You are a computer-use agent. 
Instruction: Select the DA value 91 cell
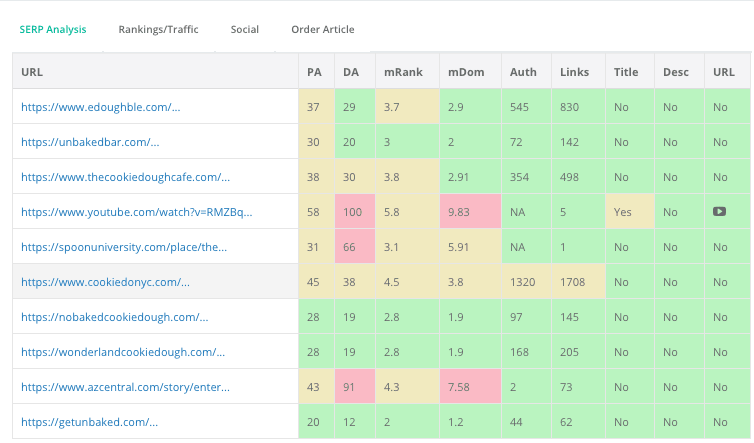pyautogui.click(x=355, y=387)
